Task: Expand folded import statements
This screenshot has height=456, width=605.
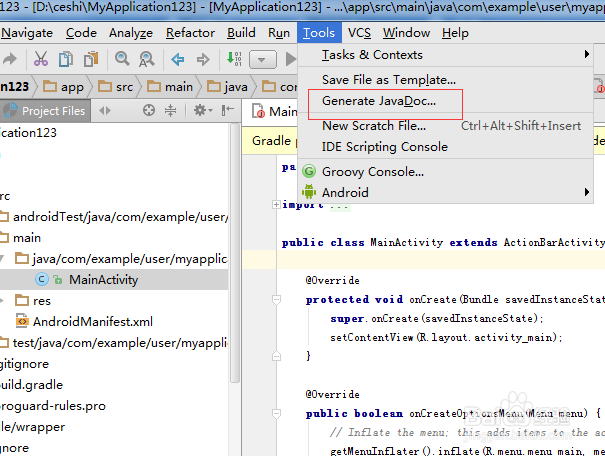Action: tap(276, 204)
